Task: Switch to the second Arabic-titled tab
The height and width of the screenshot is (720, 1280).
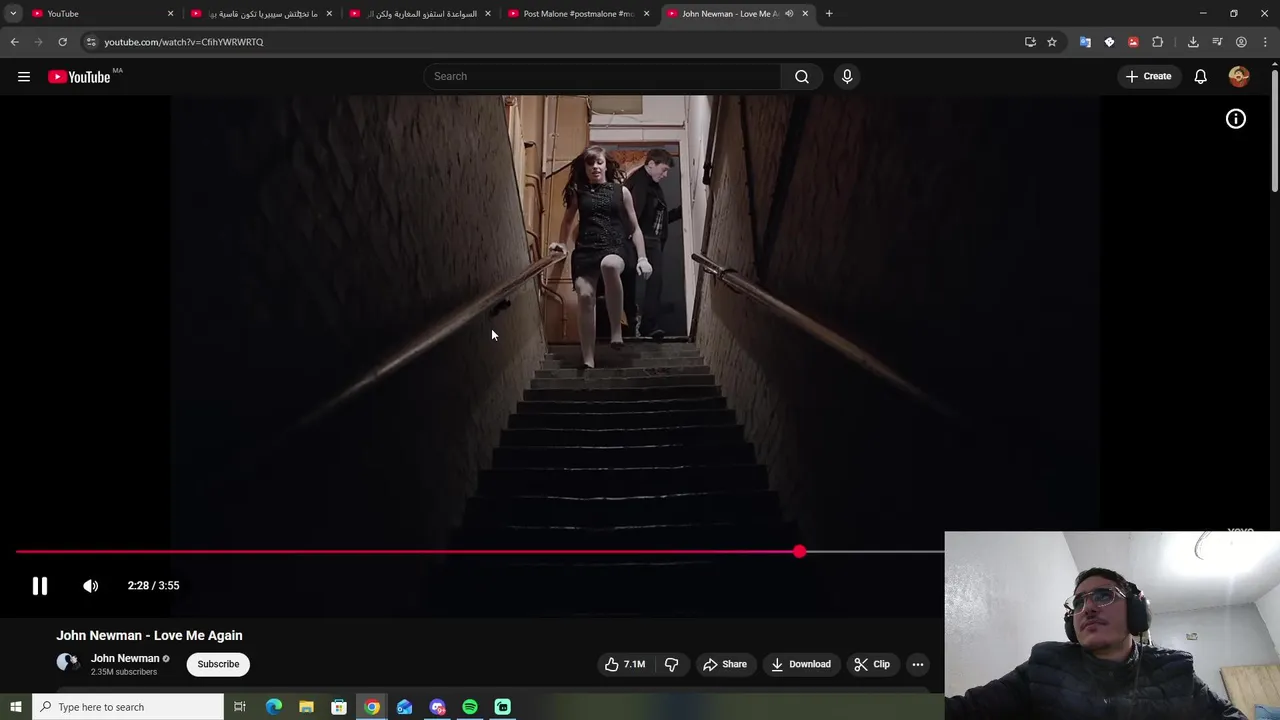Action: (261, 13)
